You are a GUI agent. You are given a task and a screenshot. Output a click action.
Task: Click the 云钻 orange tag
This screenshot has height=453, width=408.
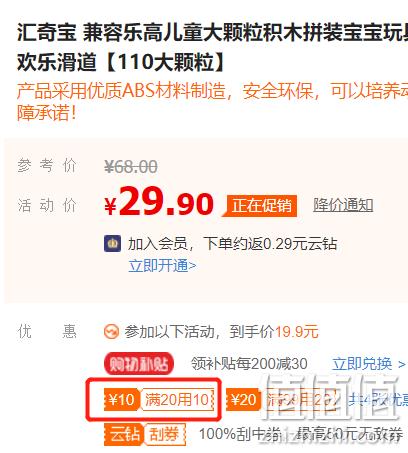124,434
